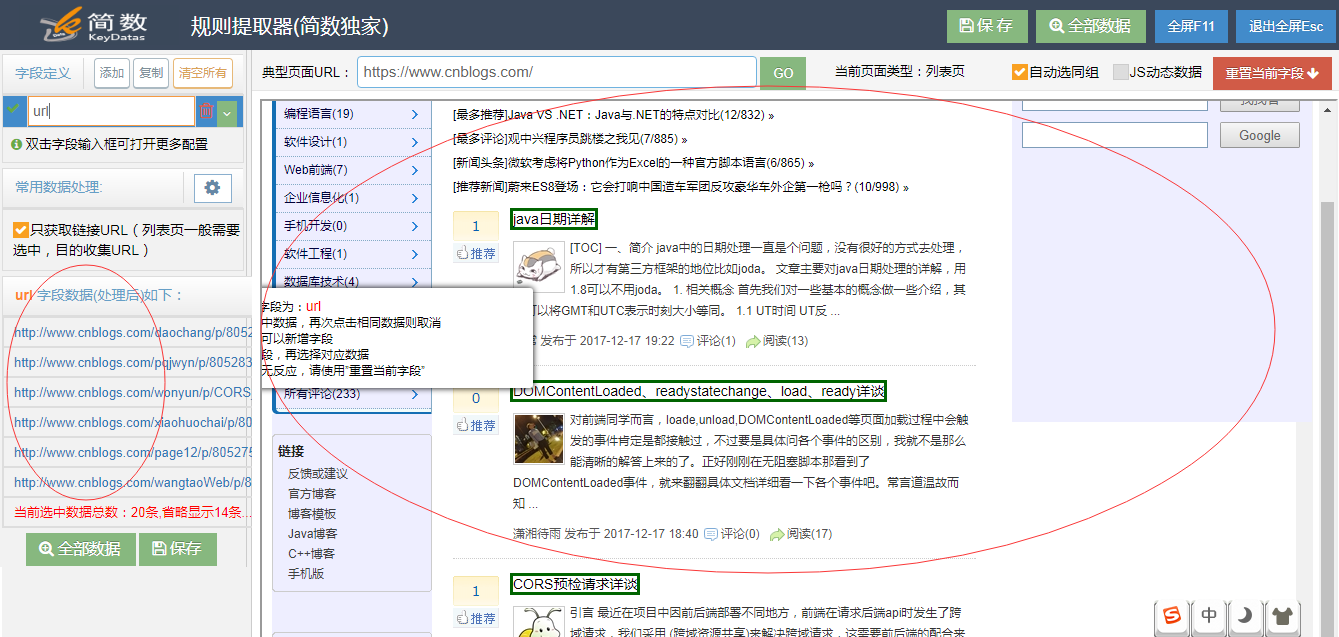Click the red trash icon beside the url field

206,111
